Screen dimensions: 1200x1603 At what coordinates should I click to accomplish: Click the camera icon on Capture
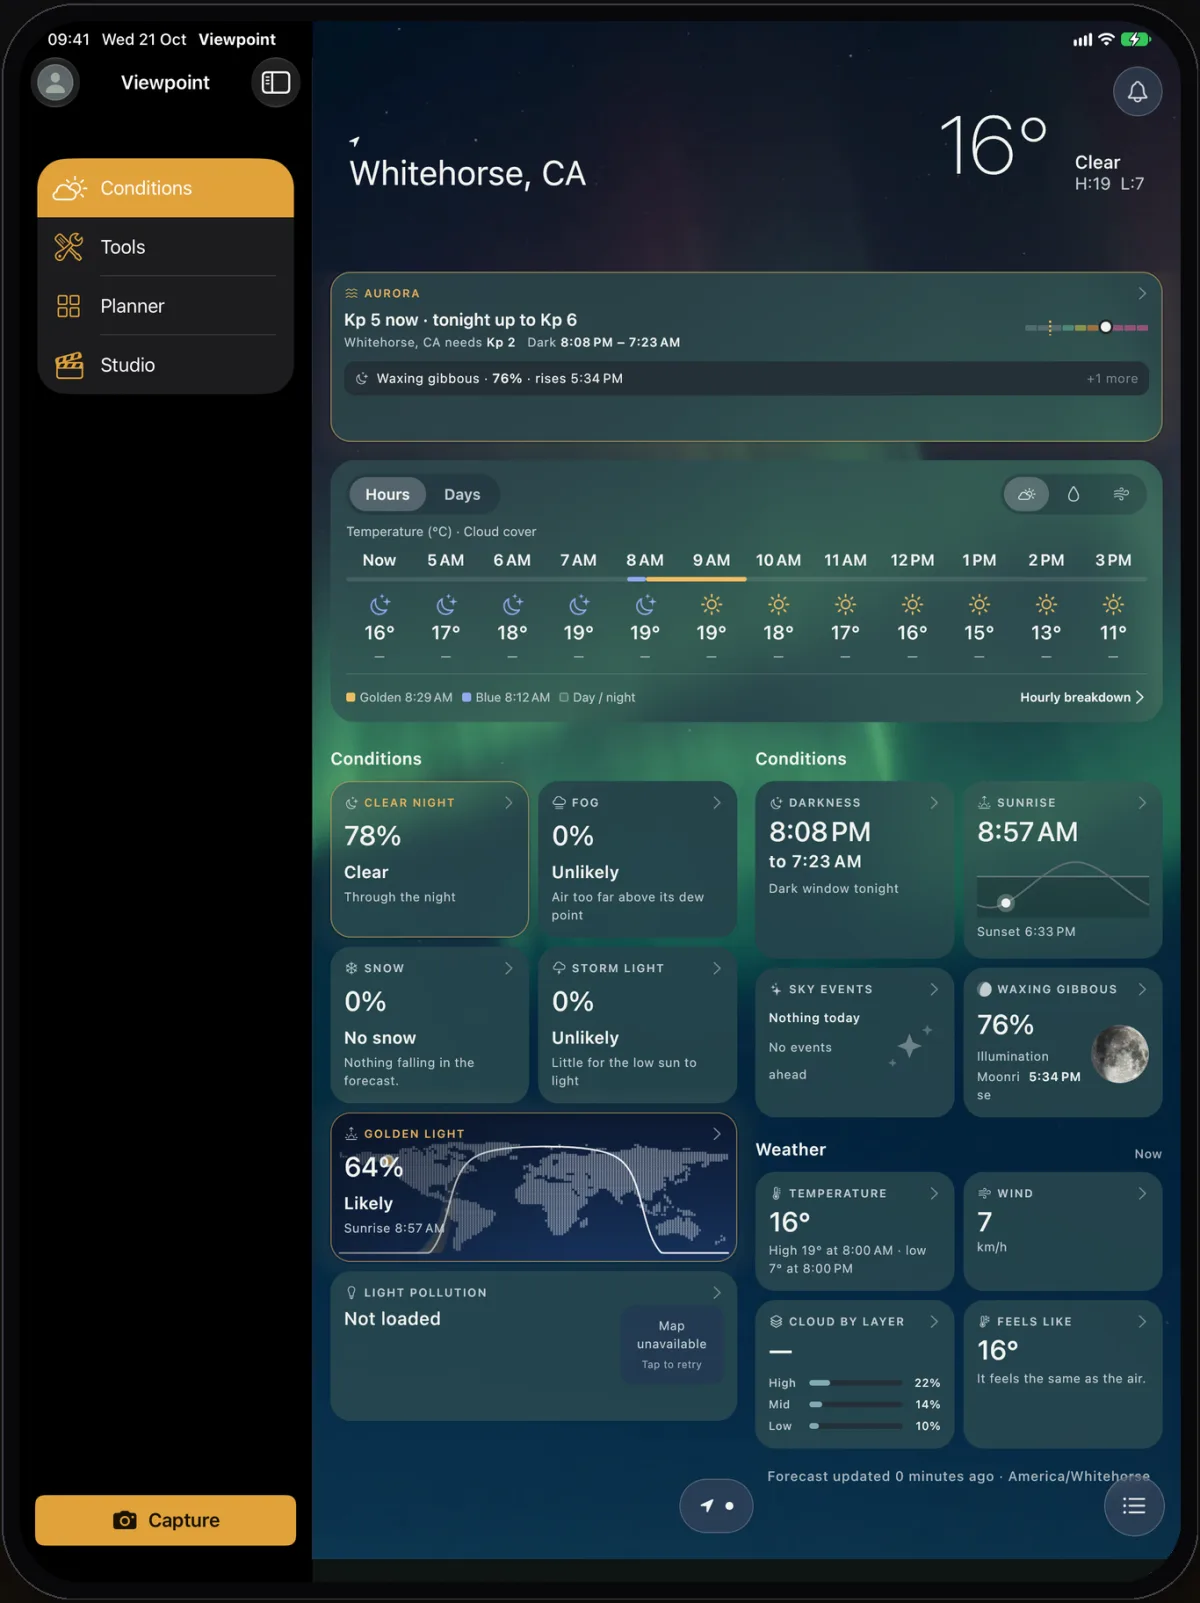click(x=125, y=1520)
